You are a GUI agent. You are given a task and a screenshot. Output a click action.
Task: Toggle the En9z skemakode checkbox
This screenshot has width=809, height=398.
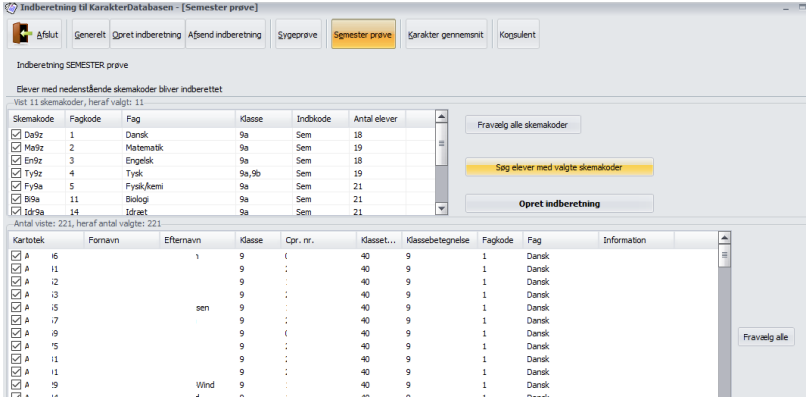[16, 160]
